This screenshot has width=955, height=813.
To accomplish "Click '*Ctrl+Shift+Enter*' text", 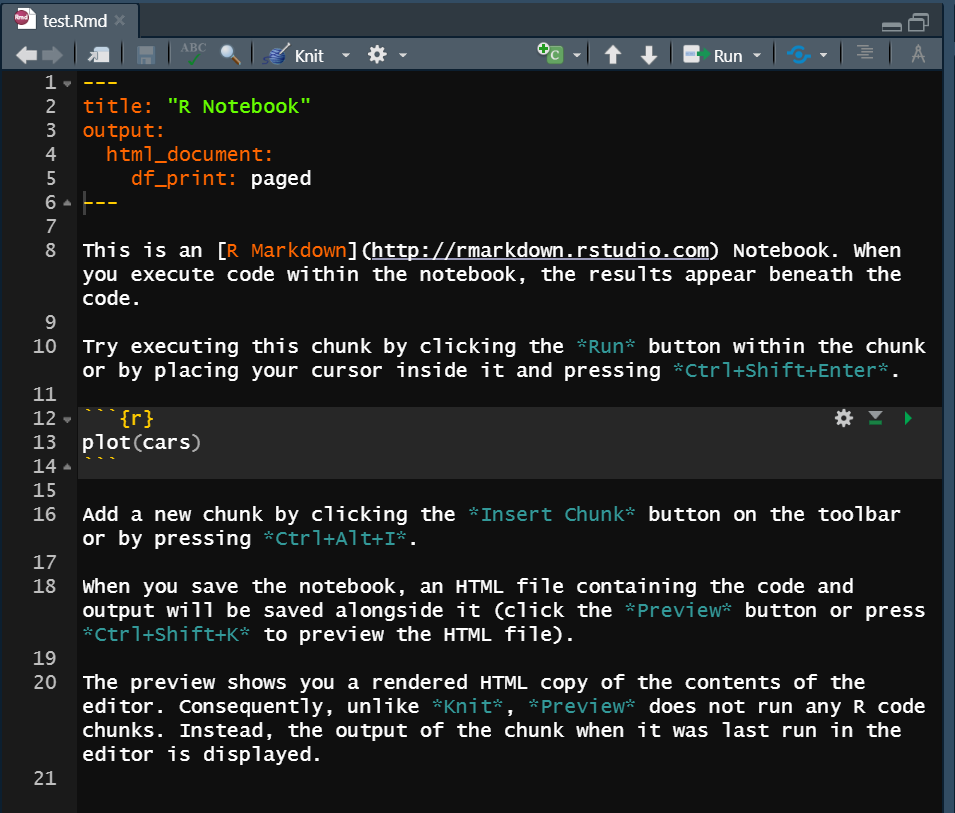I will [781, 370].
